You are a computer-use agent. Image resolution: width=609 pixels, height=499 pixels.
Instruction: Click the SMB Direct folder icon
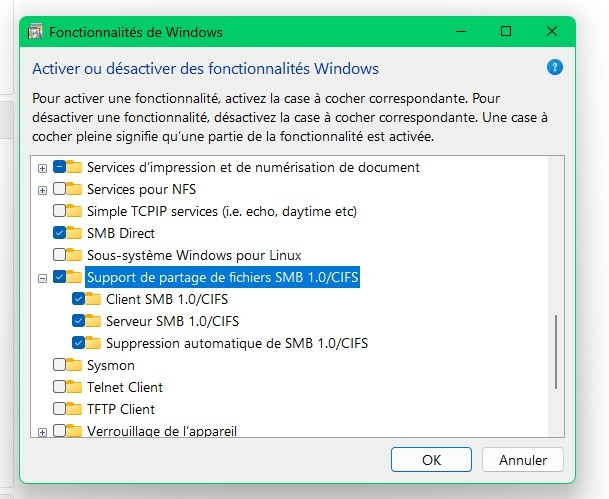coord(75,233)
